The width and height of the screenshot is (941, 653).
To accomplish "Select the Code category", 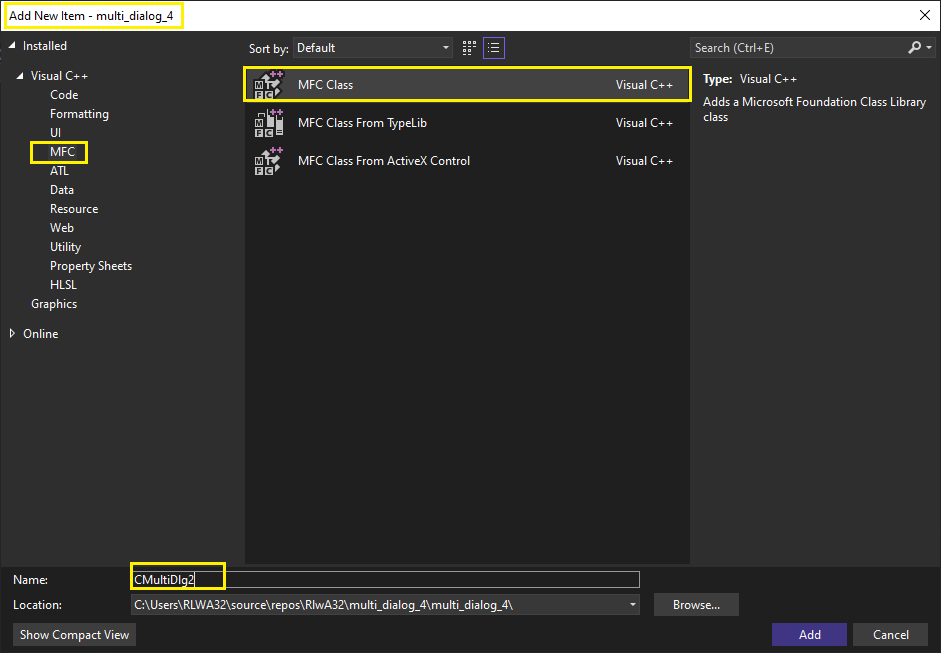I will [x=64, y=95].
